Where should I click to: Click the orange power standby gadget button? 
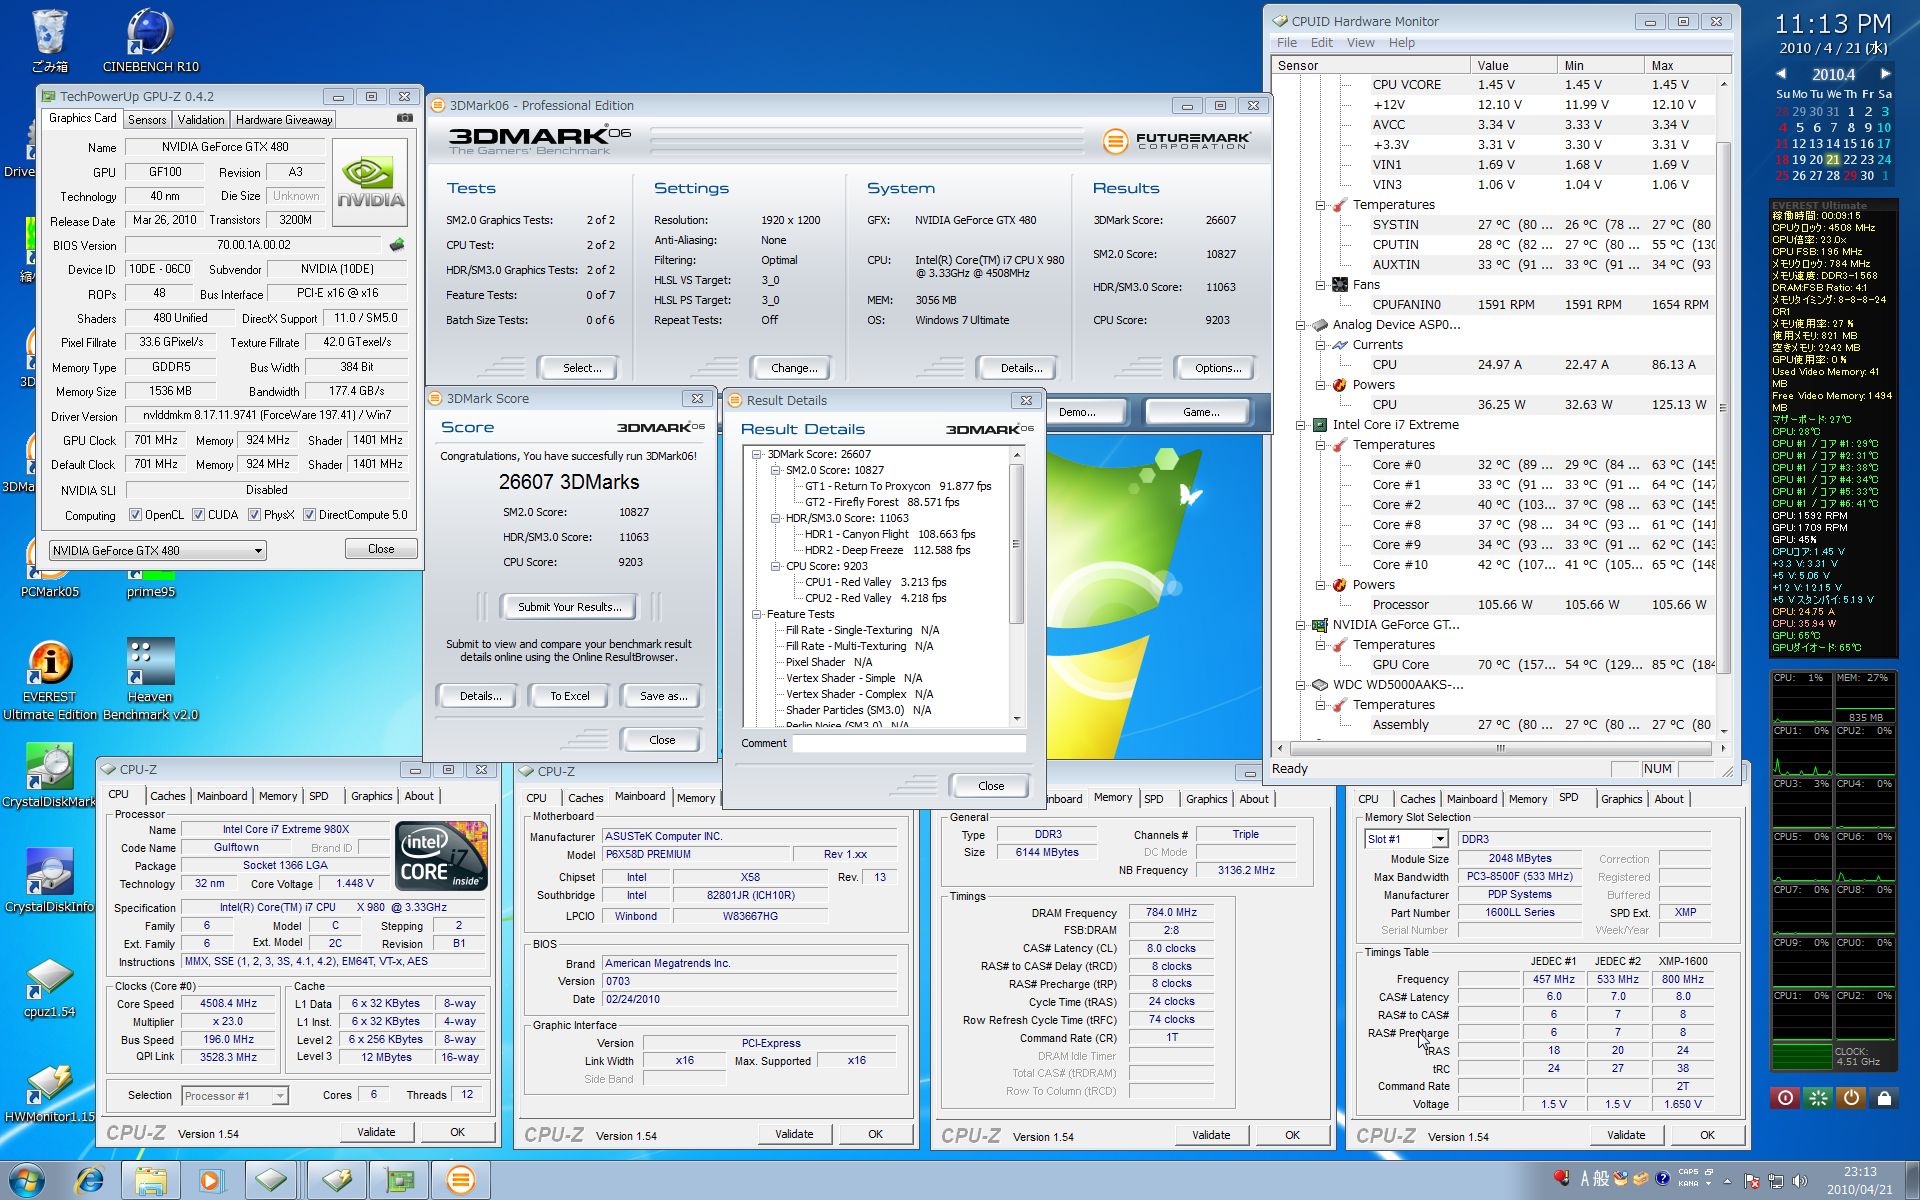pyautogui.click(x=1851, y=1097)
